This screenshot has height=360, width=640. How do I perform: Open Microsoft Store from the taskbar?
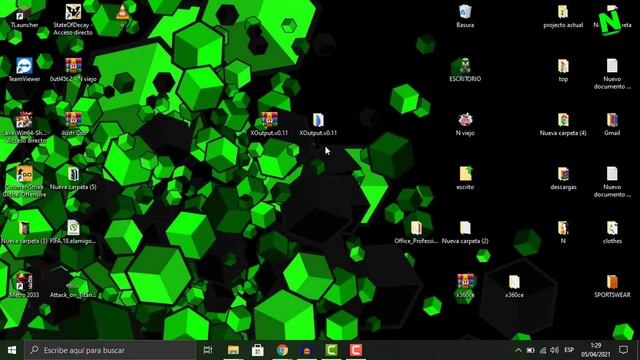[x=258, y=350]
